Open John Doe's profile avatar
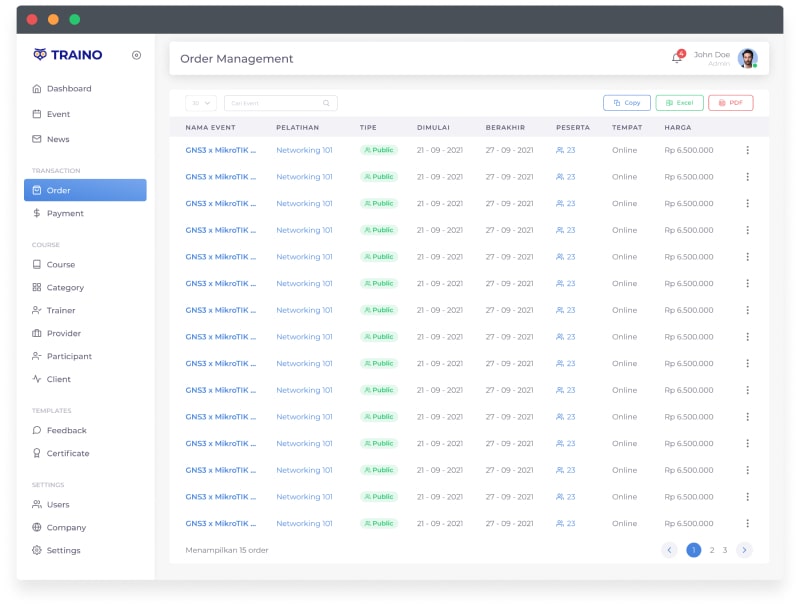Viewport: 800px width, 608px height. click(x=747, y=58)
